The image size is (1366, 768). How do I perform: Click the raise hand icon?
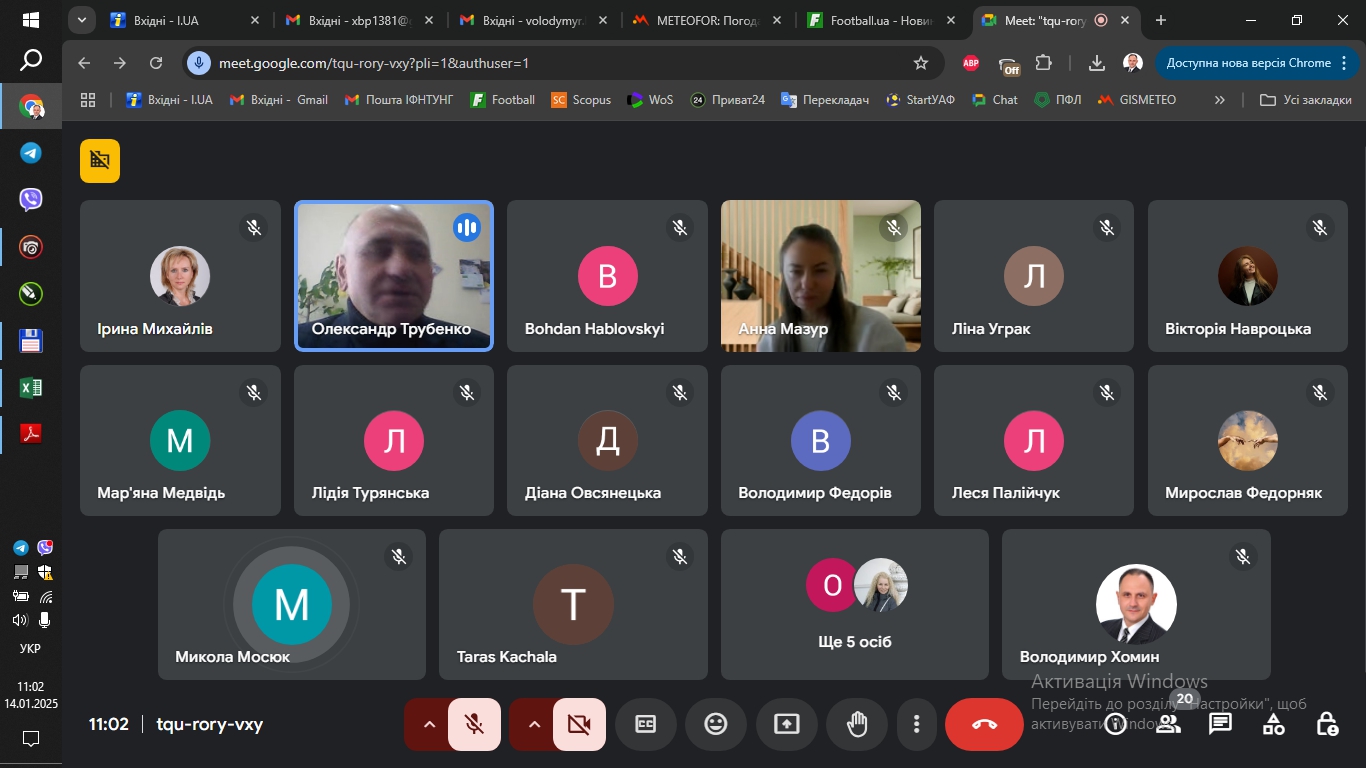click(x=857, y=724)
